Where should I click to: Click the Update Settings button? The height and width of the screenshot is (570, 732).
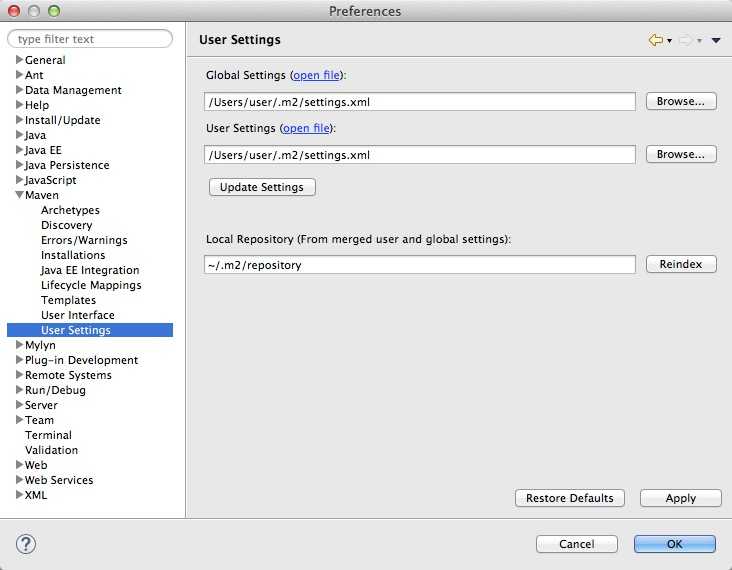(x=262, y=187)
